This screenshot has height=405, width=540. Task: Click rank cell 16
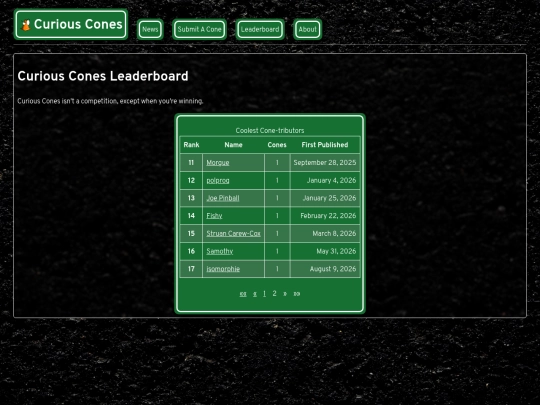coord(191,251)
